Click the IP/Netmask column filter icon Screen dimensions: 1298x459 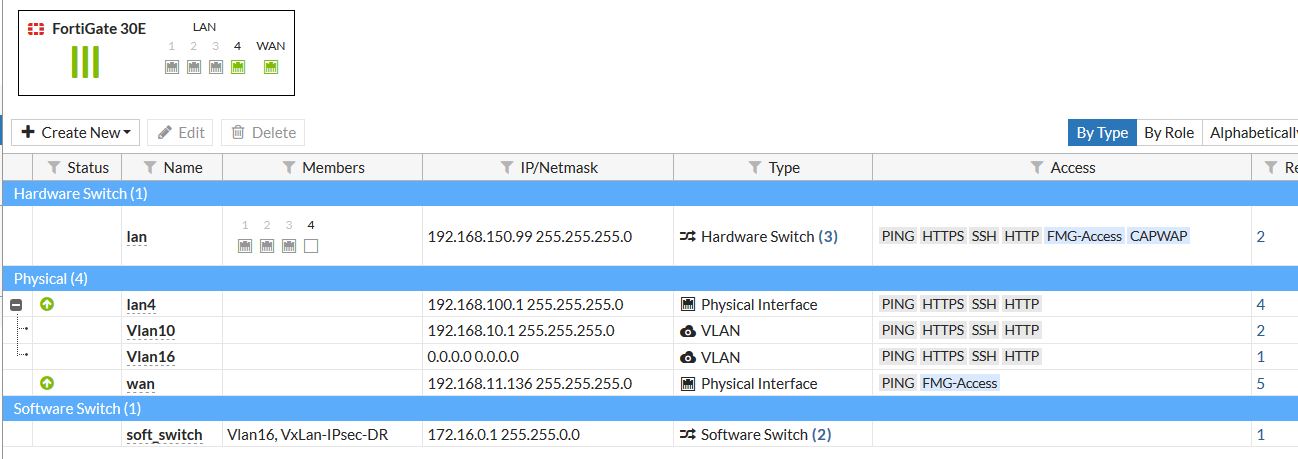pyautogui.click(x=507, y=168)
